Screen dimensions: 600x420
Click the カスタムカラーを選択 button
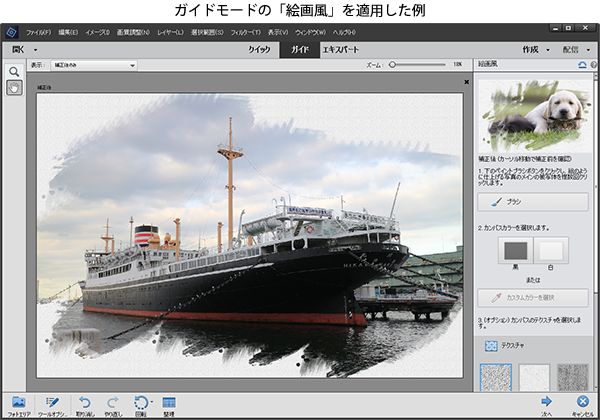click(533, 298)
